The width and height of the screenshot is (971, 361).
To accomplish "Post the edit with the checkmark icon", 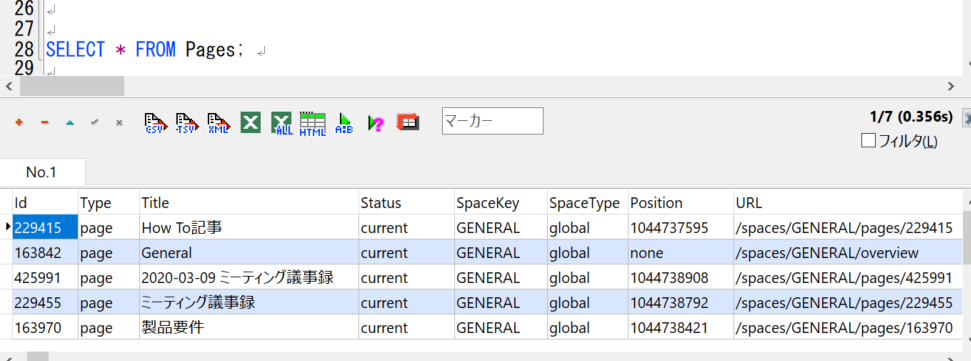I will tap(94, 123).
